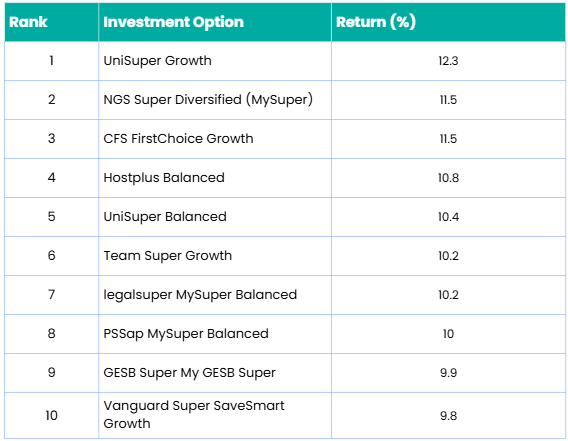Screen dimensions: 568x441
Task: Select the 9.9 return value
Action: [448, 373]
